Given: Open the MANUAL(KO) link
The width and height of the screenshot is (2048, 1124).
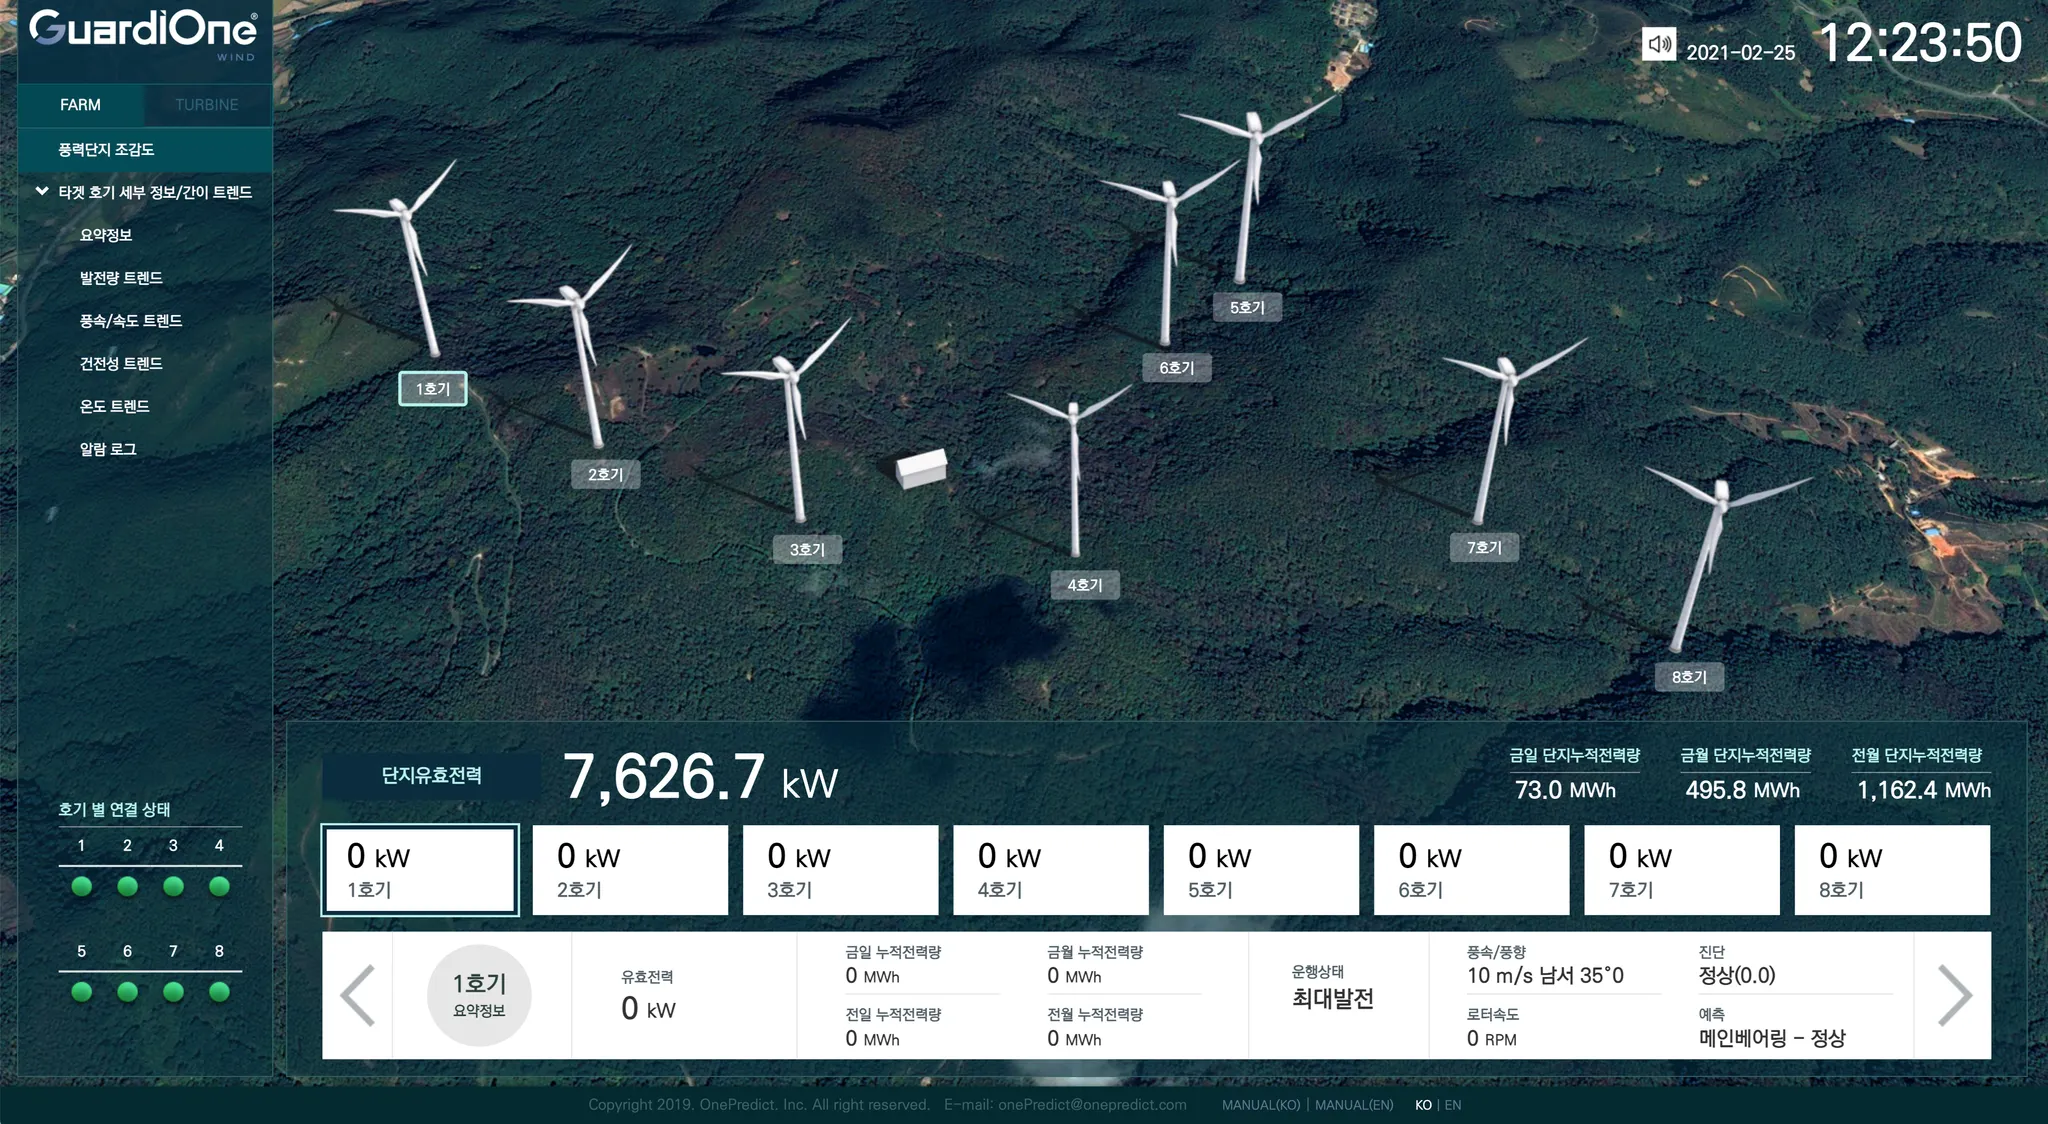Looking at the screenshot, I should (1260, 1105).
